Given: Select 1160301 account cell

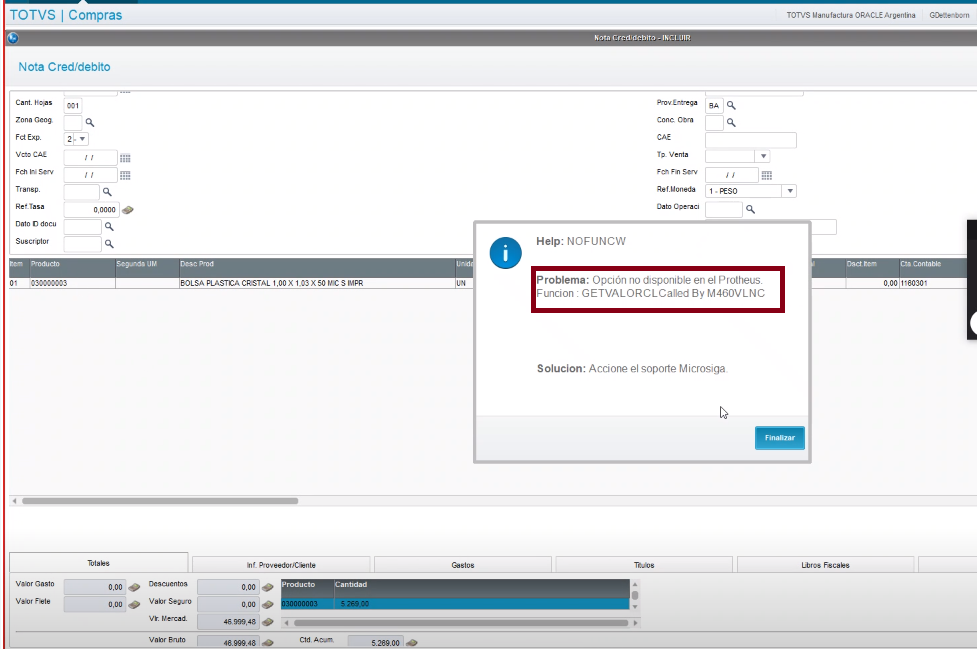Looking at the screenshot, I should tap(934, 283).
